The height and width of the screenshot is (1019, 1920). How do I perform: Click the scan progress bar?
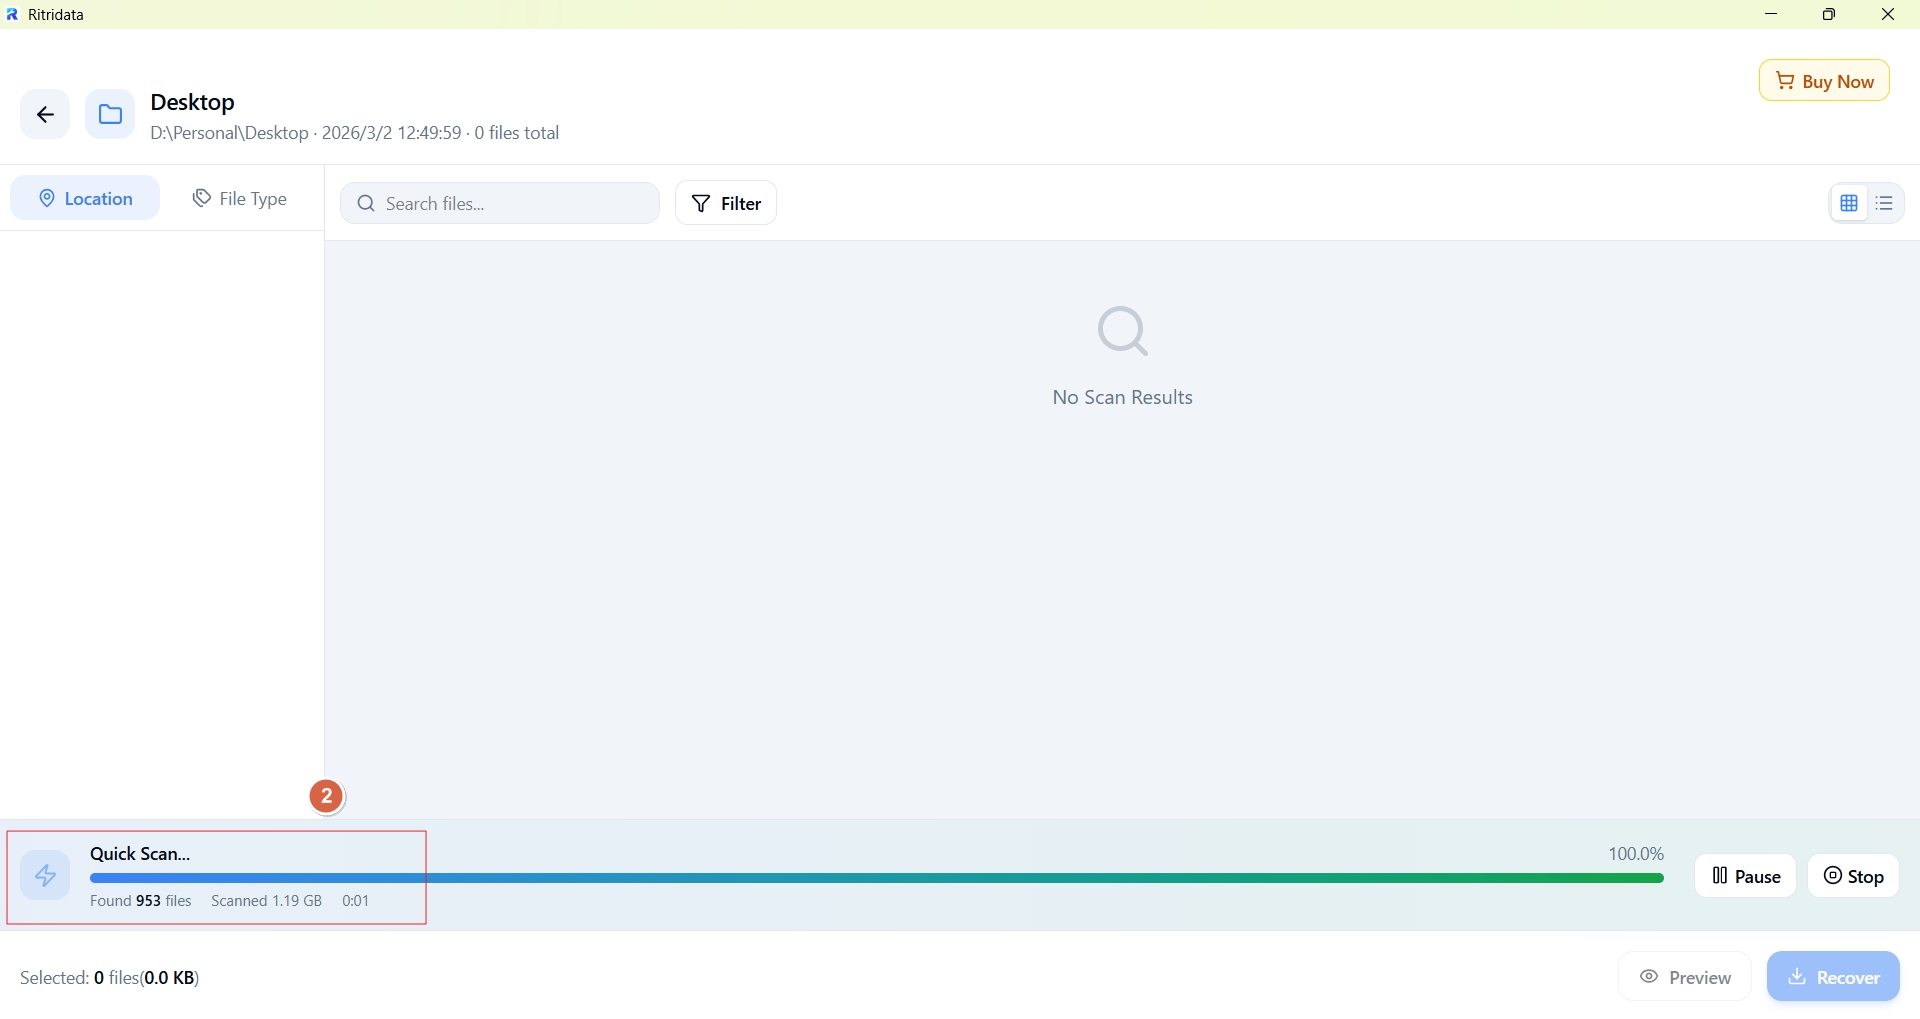pos(876,880)
